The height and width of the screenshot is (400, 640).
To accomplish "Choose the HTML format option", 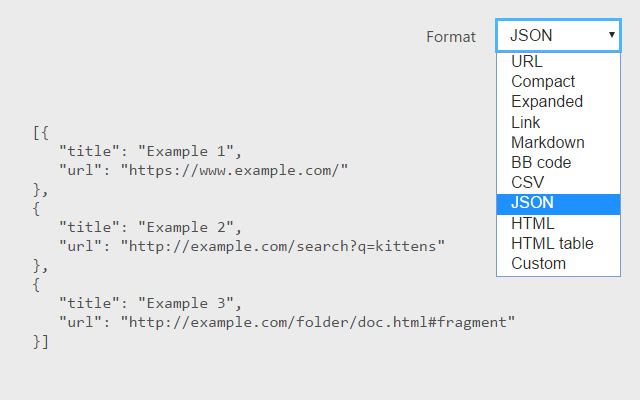I will (533, 223).
